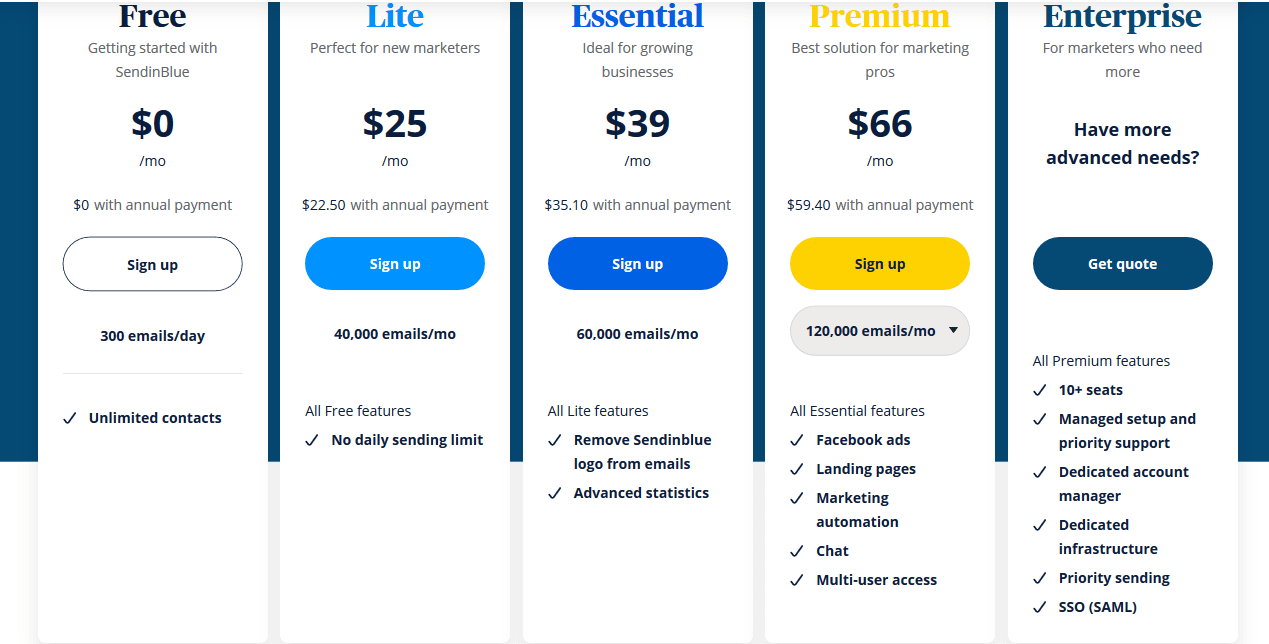1269x644 pixels.
Task: Click the Marketing automation feature text
Action: [857, 510]
